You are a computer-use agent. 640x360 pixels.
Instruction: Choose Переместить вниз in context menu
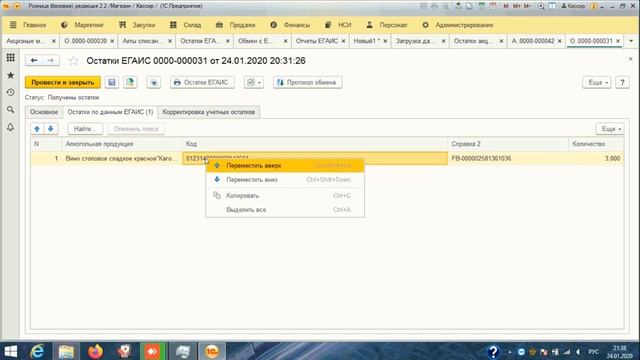click(x=285, y=180)
